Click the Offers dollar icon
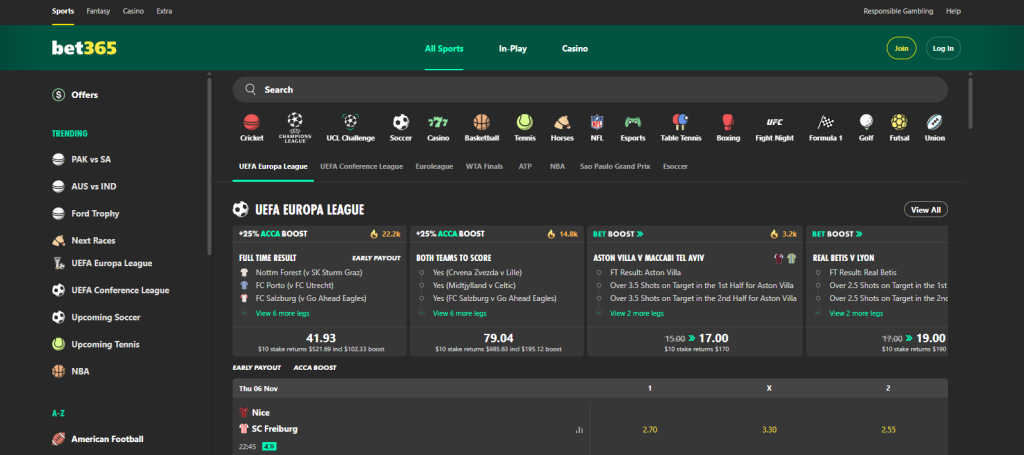Viewport: 1024px width, 455px height. coord(59,95)
